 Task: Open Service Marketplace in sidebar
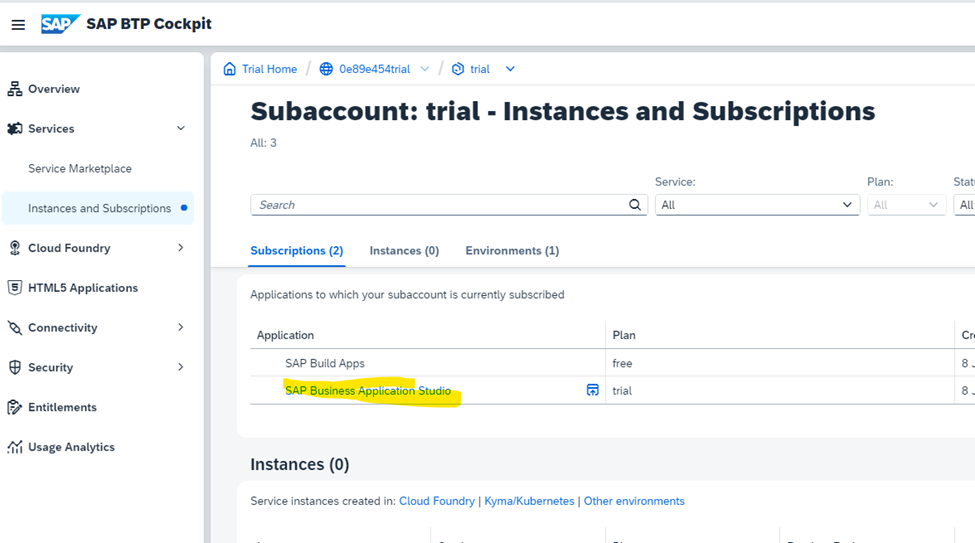(80, 169)
